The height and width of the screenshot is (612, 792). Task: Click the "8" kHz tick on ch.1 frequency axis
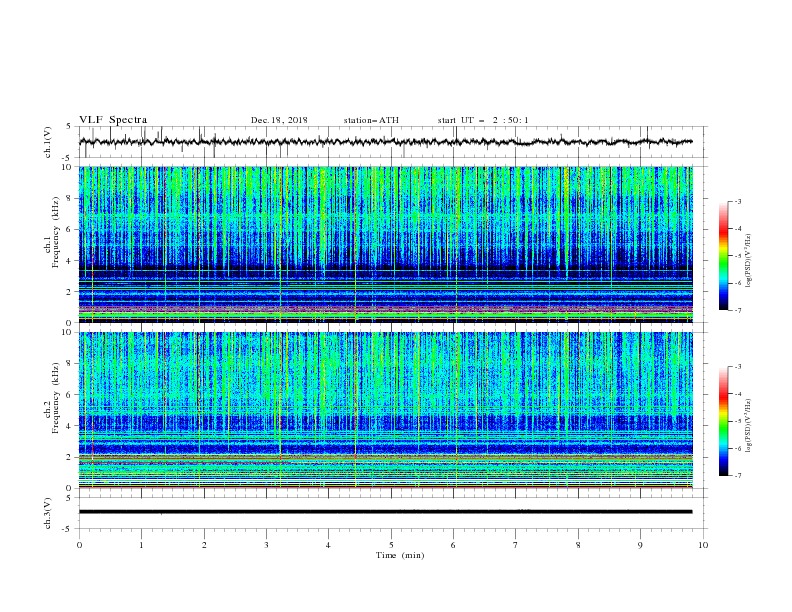pyautogui.click(x=69, y=198)
